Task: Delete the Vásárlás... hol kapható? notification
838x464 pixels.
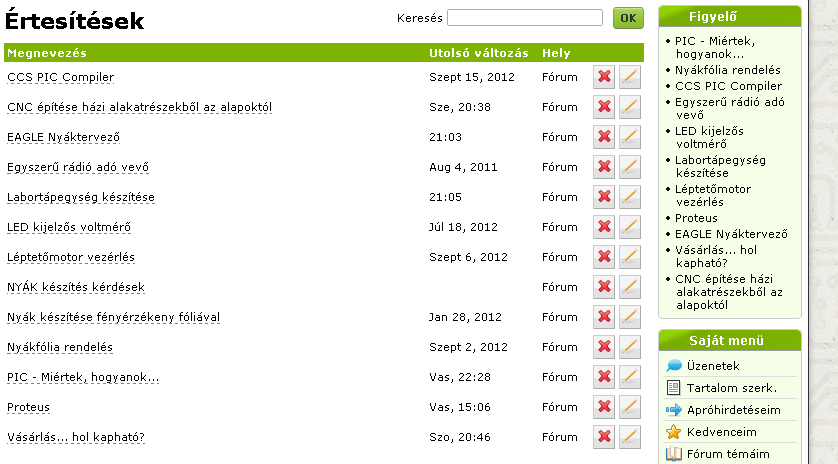Action: pyautogui.click(x=604, y=437)
